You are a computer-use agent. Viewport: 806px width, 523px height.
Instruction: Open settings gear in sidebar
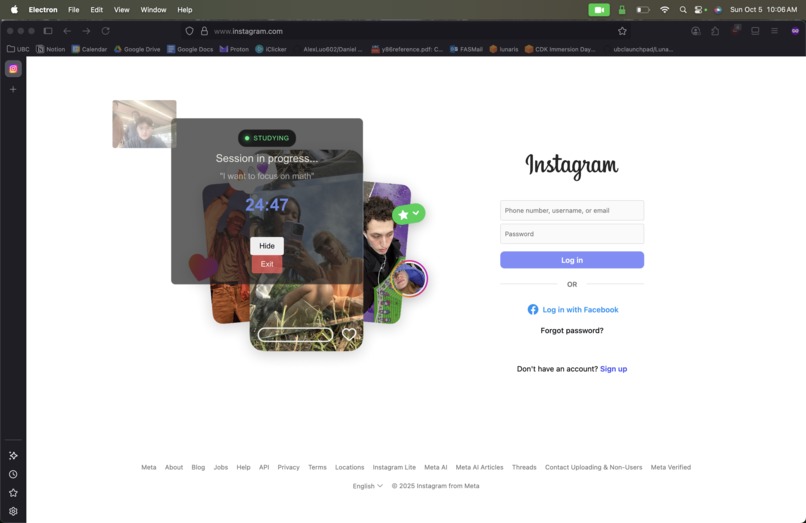(x=13, y=511)
